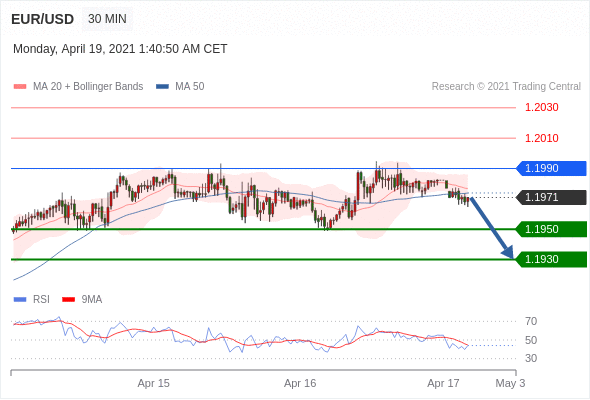Click the green 1.1950 support tag
This screenshot has height=400, width=590.
point(551,229)
